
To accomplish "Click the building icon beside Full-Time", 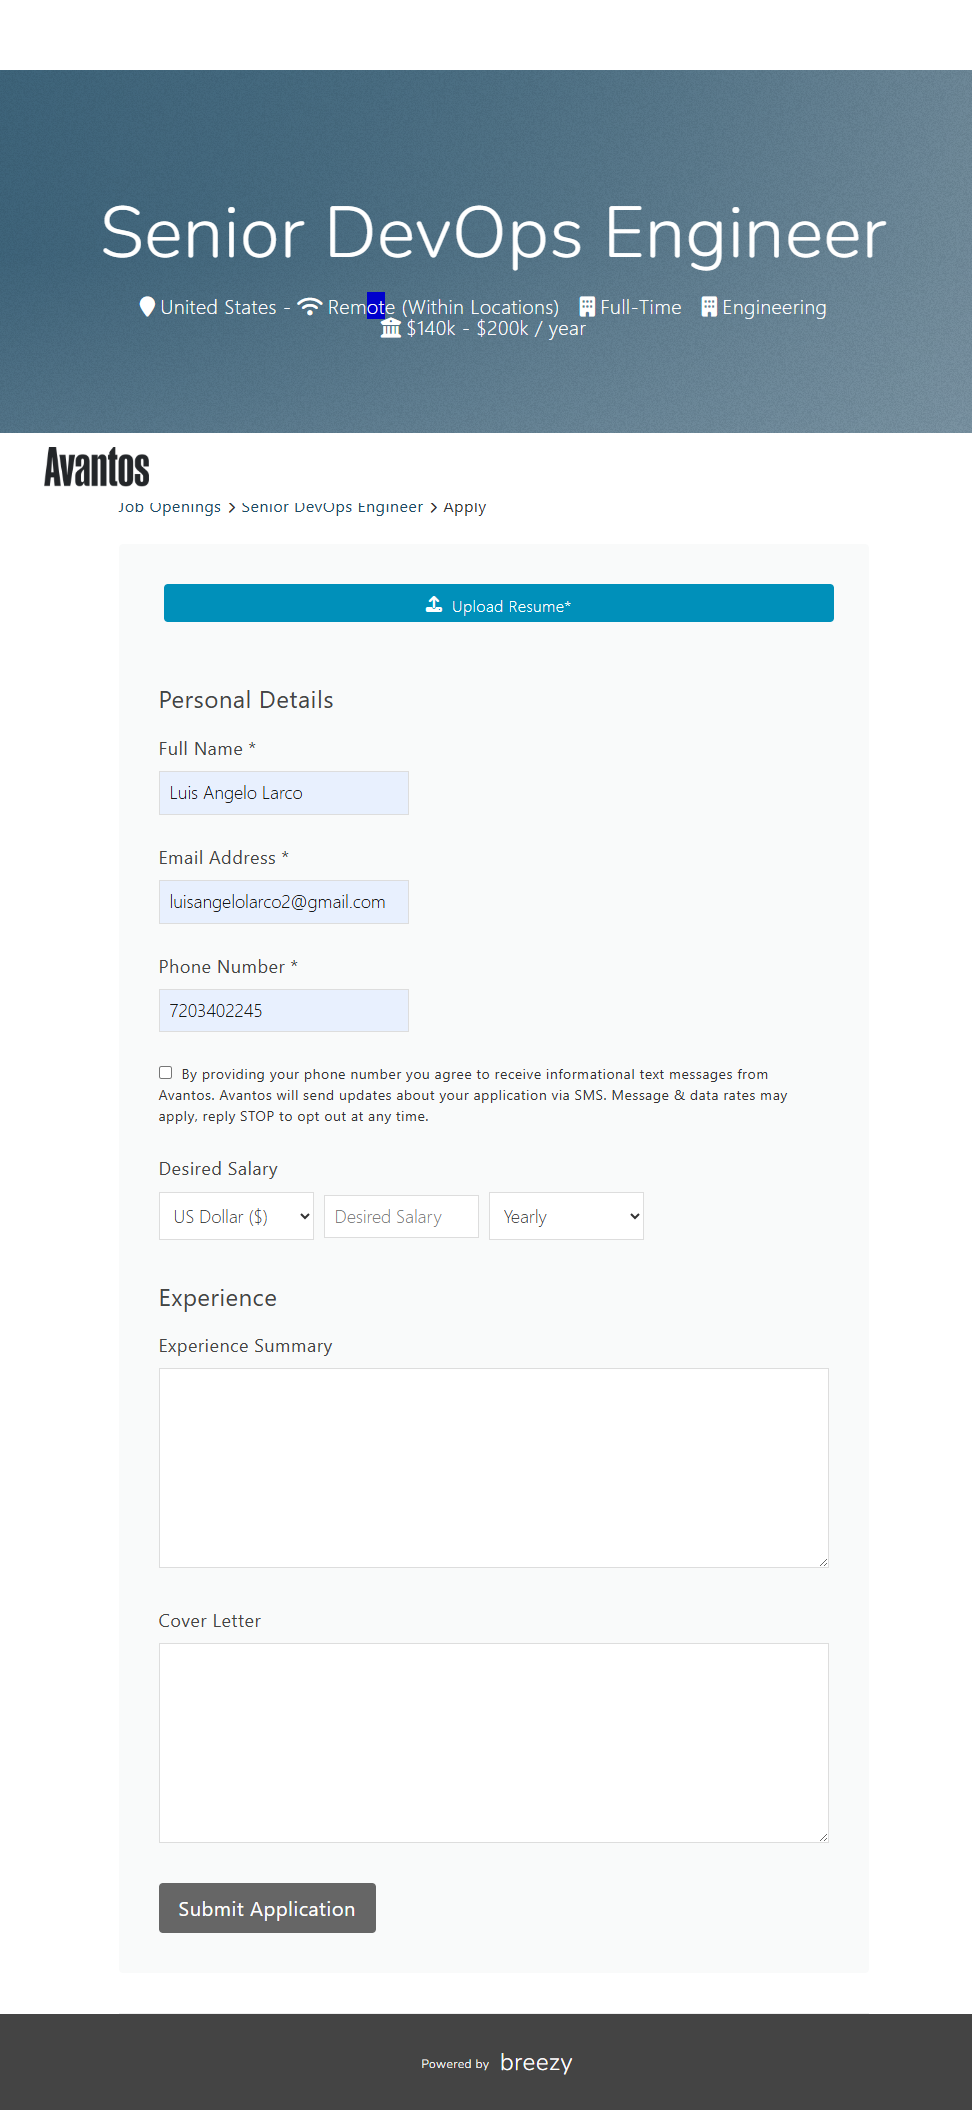I will point(587,306).
